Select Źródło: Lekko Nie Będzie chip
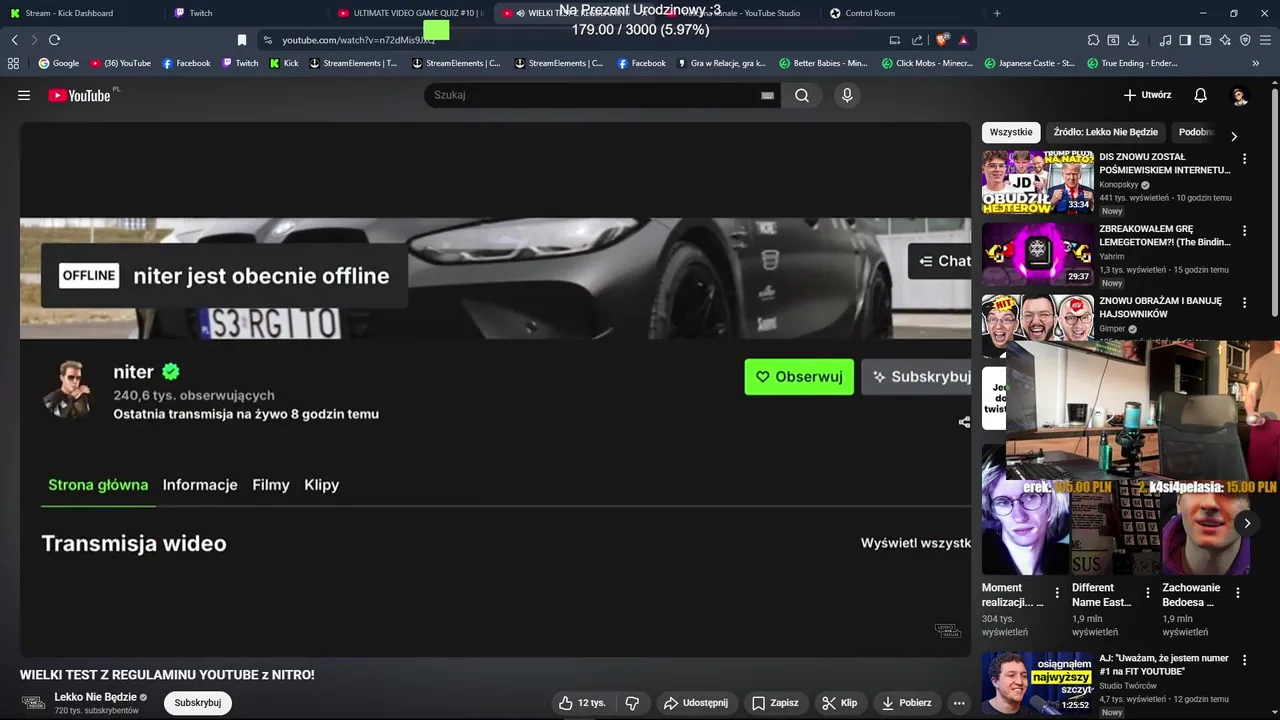 click(x=1105, y=132)
